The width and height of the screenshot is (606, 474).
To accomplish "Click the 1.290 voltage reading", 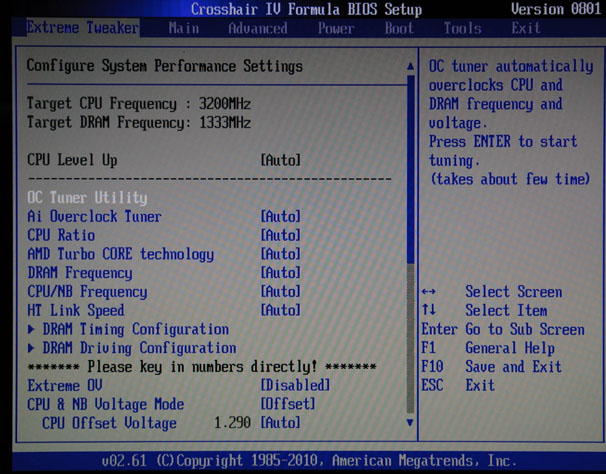I will click(232, 423).
